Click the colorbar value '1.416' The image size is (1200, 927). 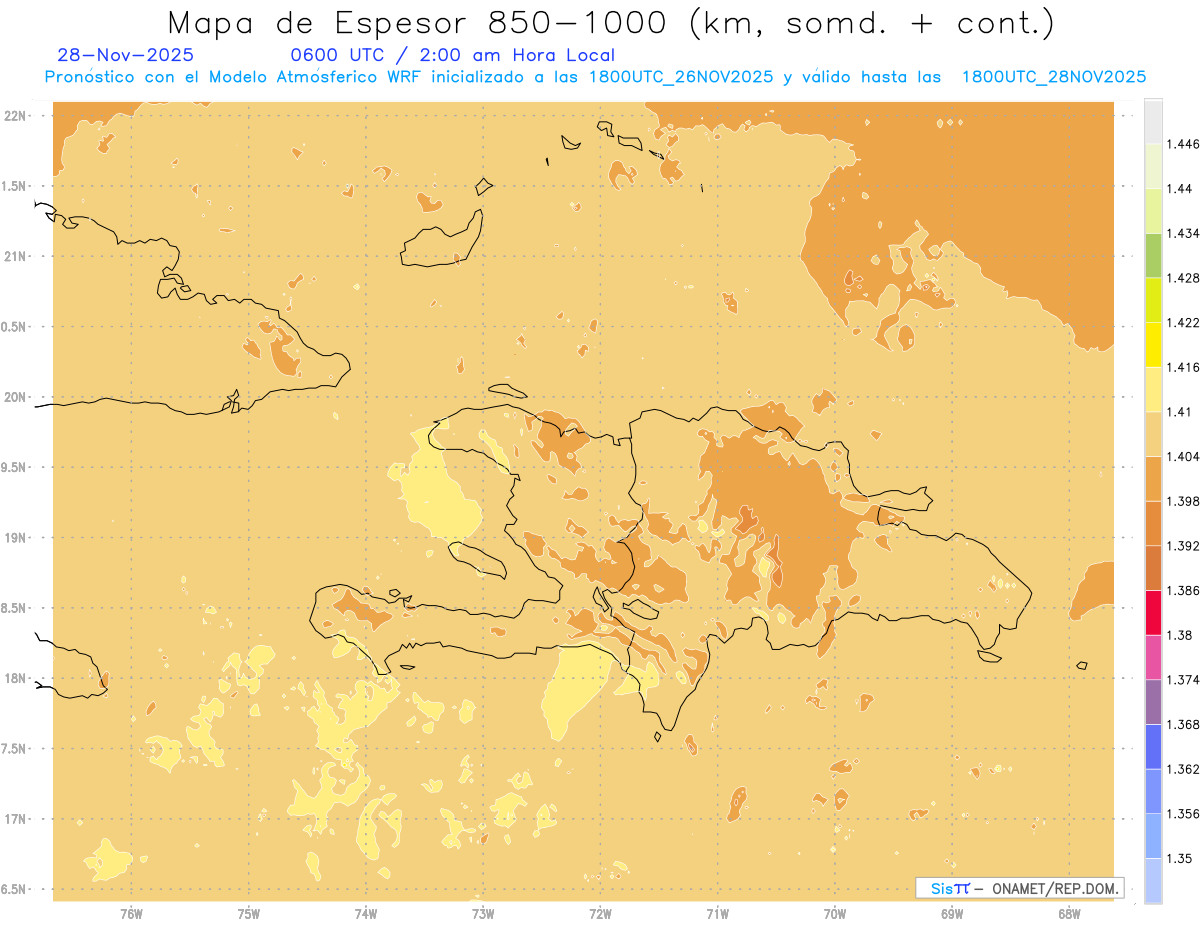[x=1182, y=367]
